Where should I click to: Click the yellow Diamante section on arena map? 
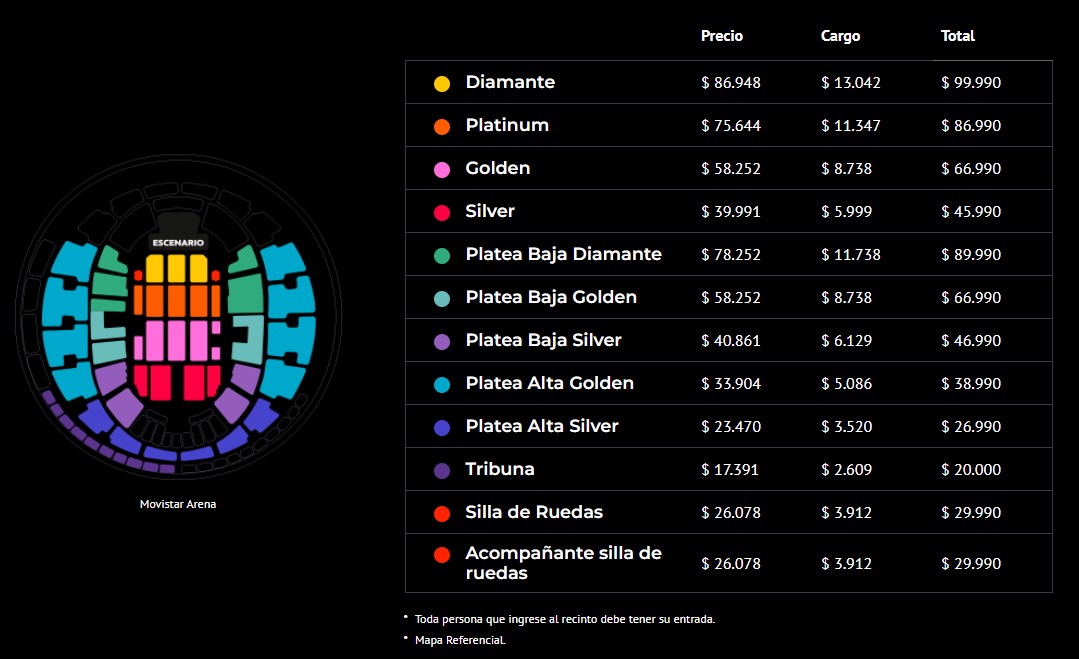pos(176,268)
